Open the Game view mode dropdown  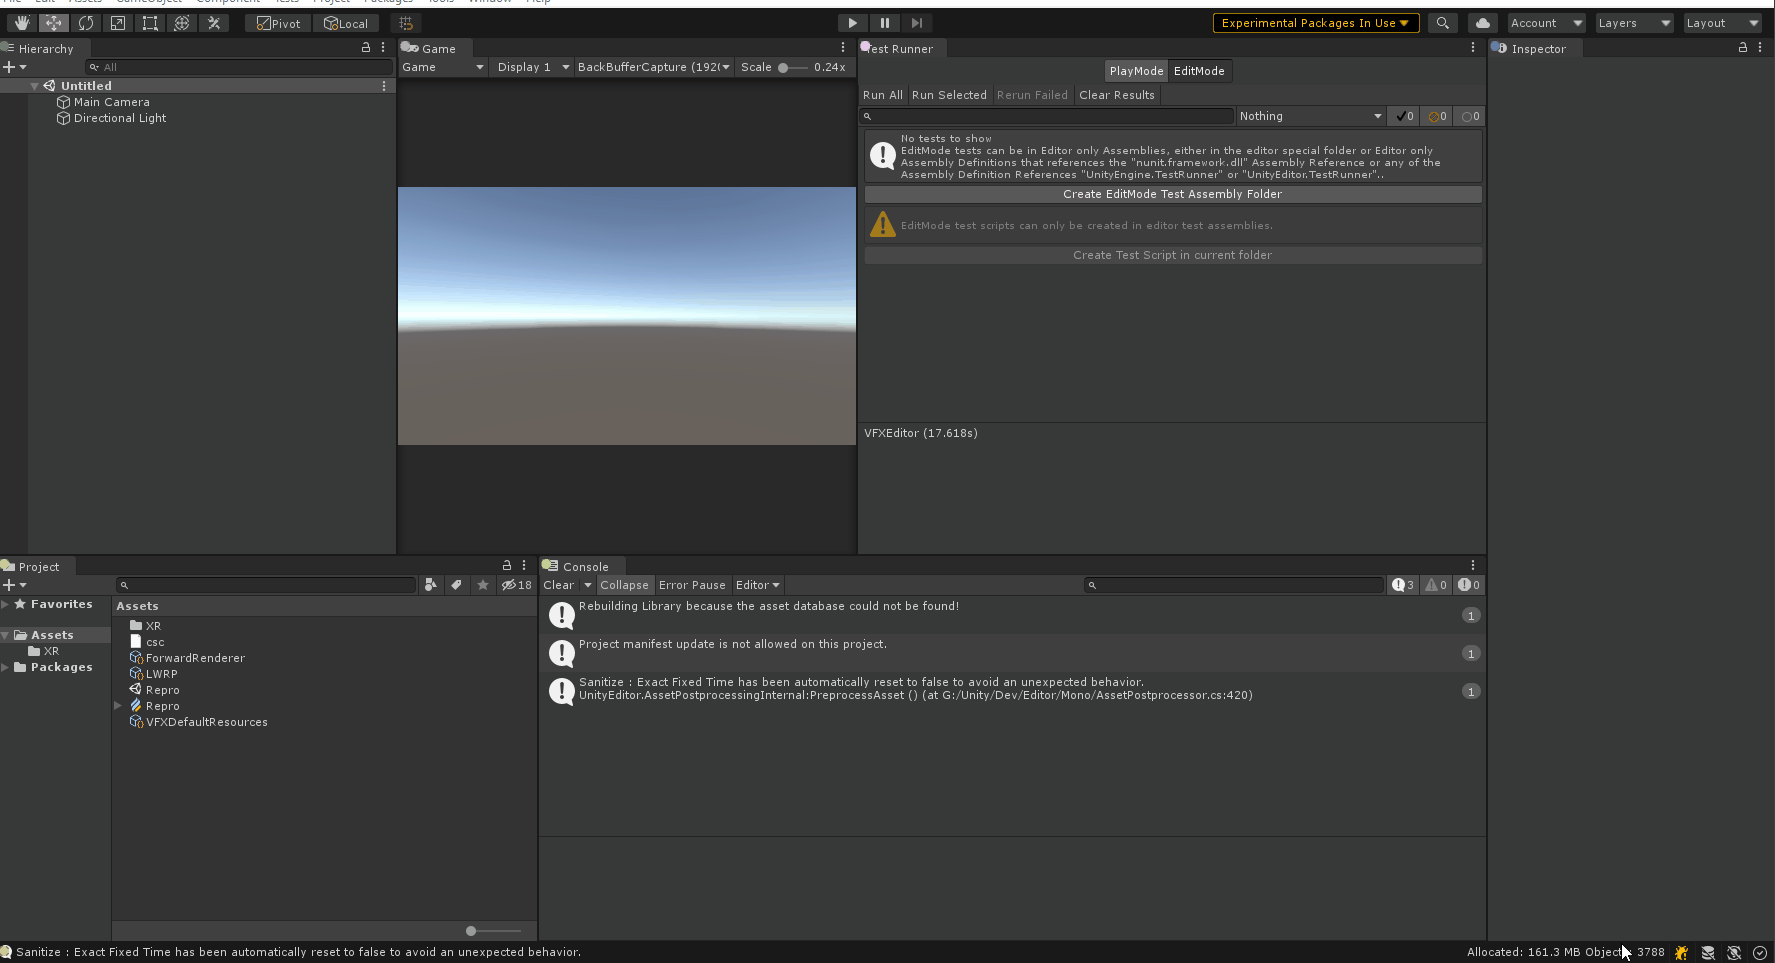(443, 67)
